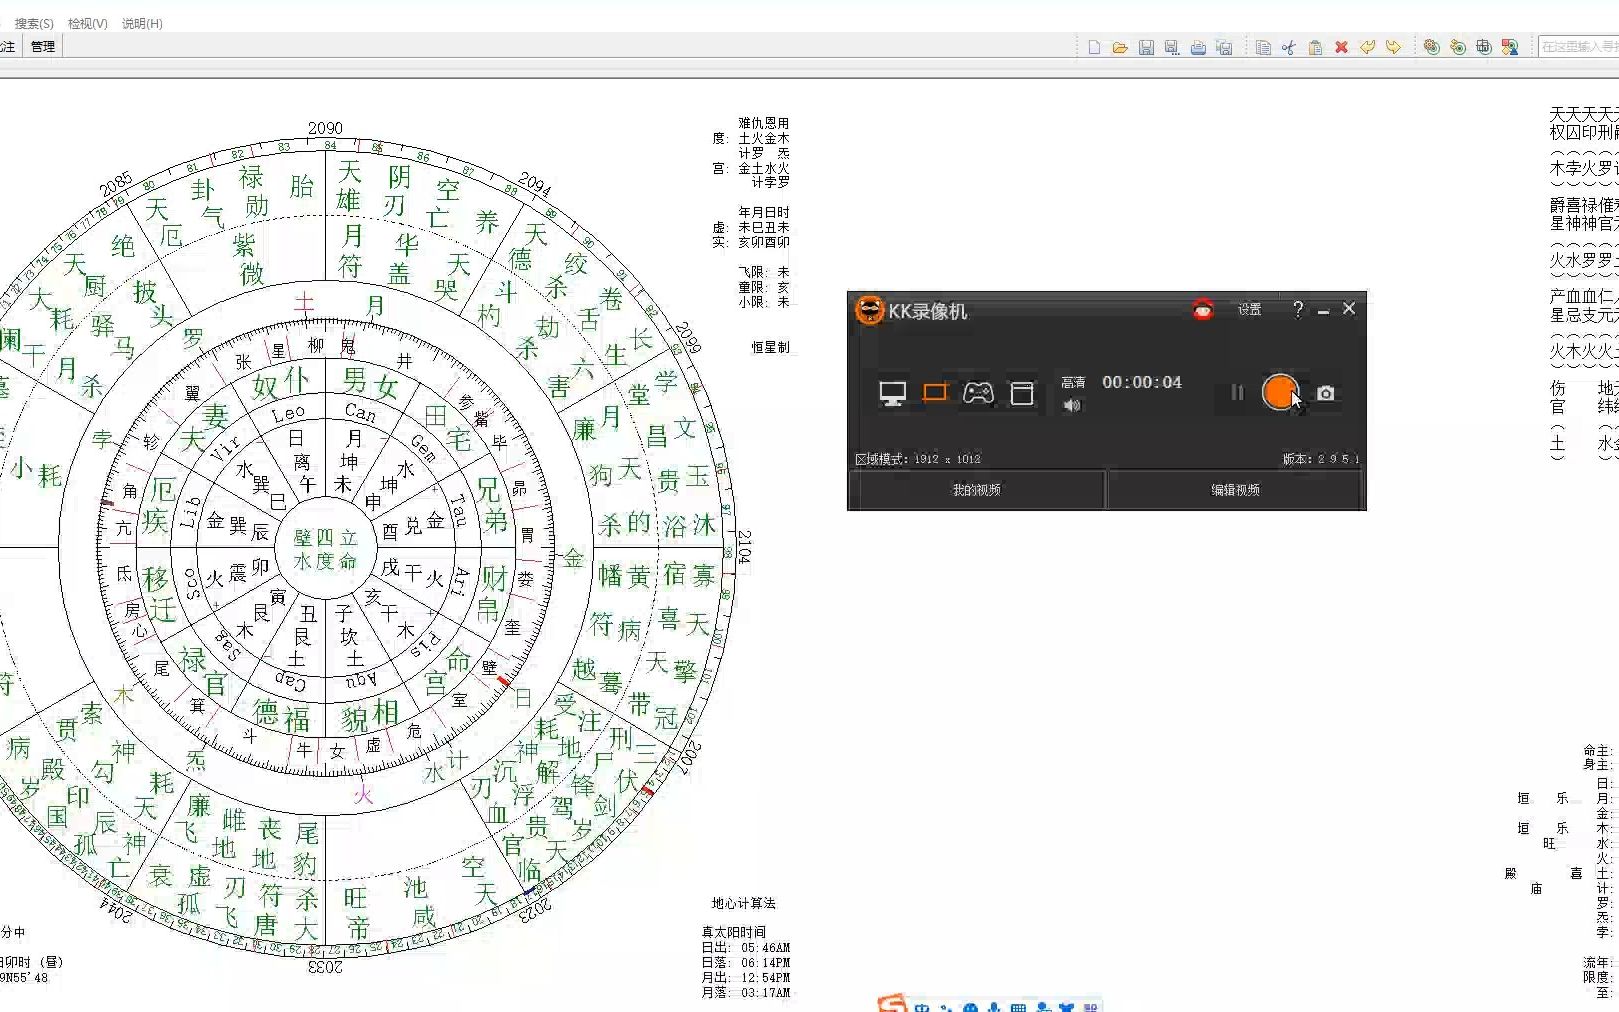
Task: Click the red X Delete icon
Action: pos(1341,47)
